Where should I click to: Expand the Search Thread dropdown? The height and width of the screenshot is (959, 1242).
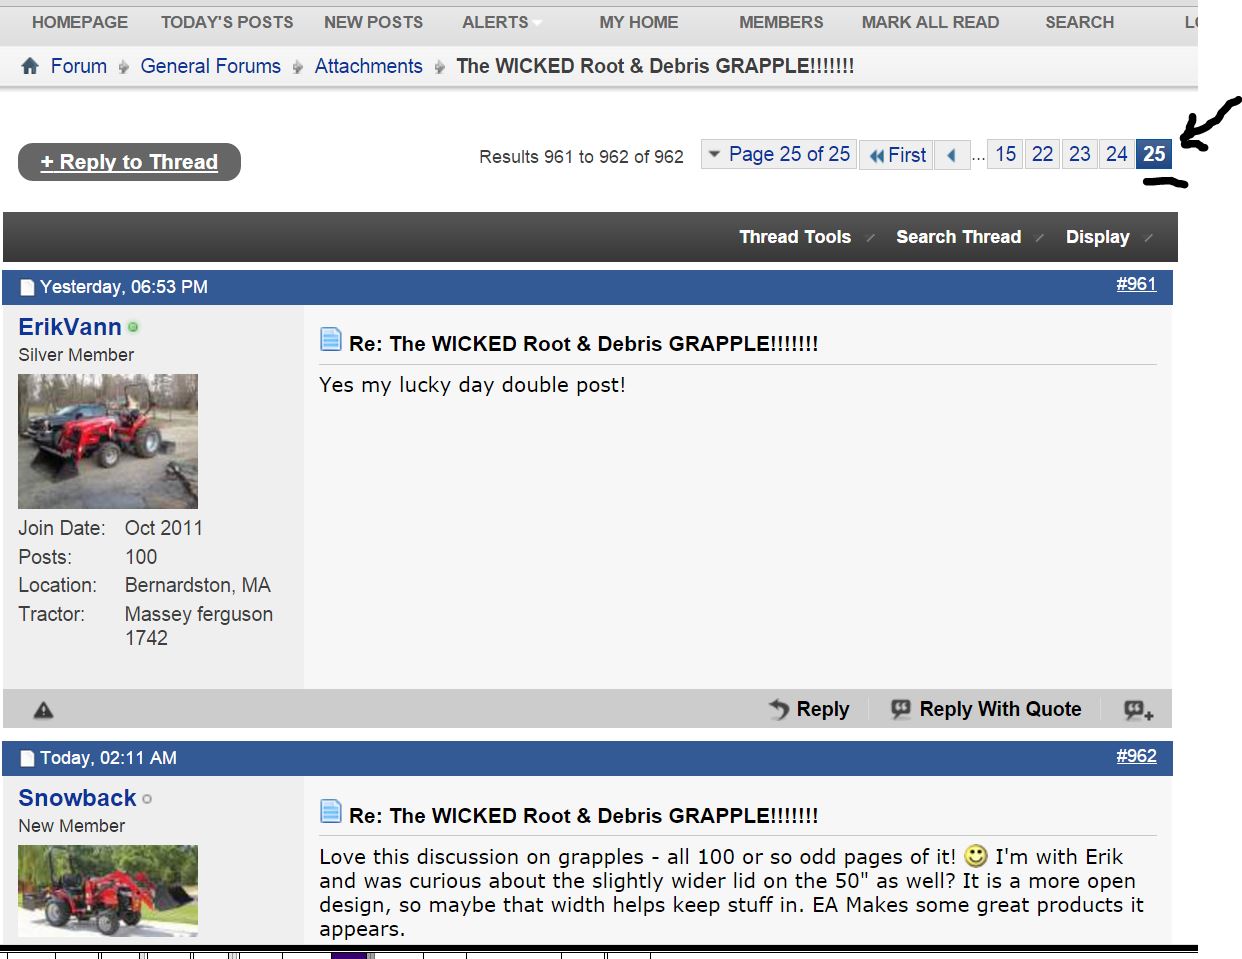click(x=958, y=237)
